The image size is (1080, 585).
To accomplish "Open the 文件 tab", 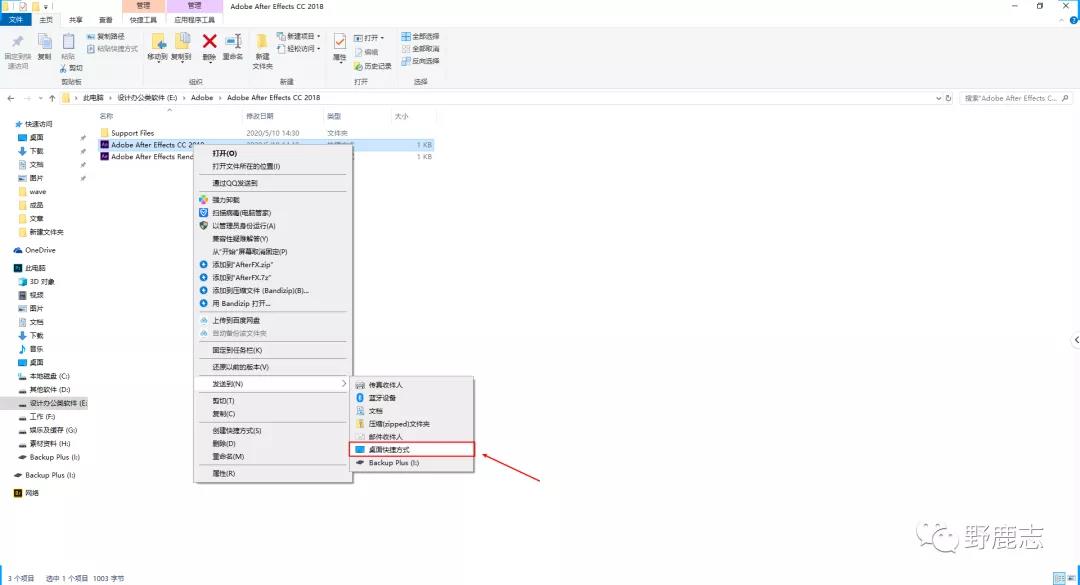I will (x=15, y=20).
